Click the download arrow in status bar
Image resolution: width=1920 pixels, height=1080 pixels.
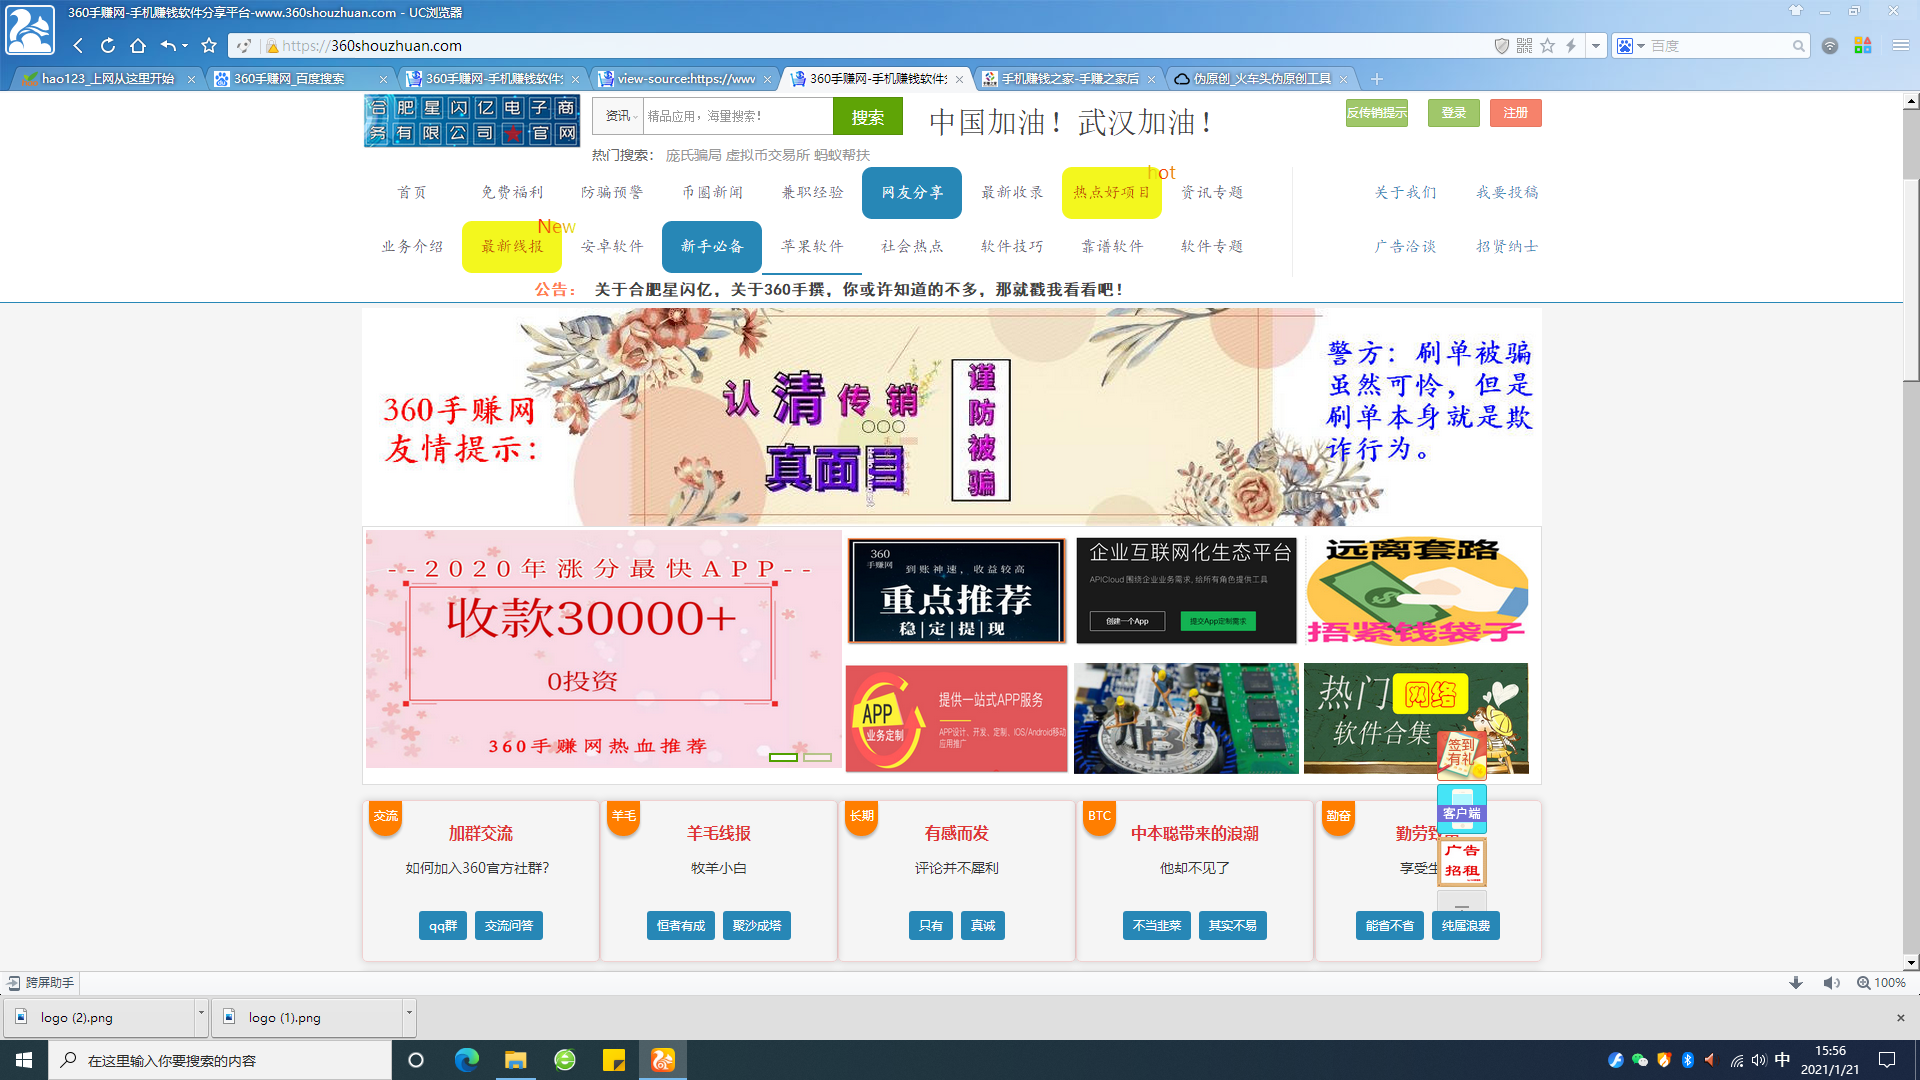point(1796,983)
